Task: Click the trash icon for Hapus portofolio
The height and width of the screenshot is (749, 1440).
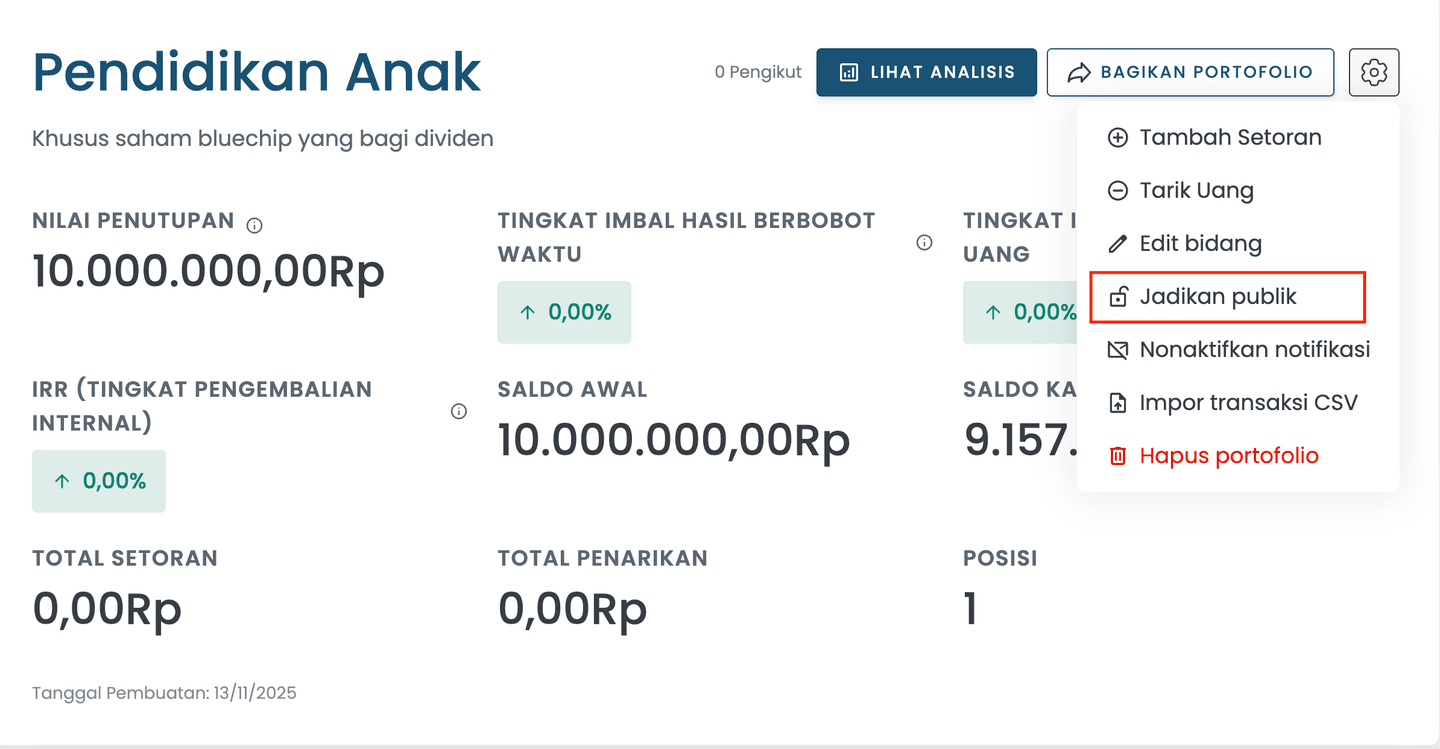Action: pyautogui.click(x=1118, y=456)
